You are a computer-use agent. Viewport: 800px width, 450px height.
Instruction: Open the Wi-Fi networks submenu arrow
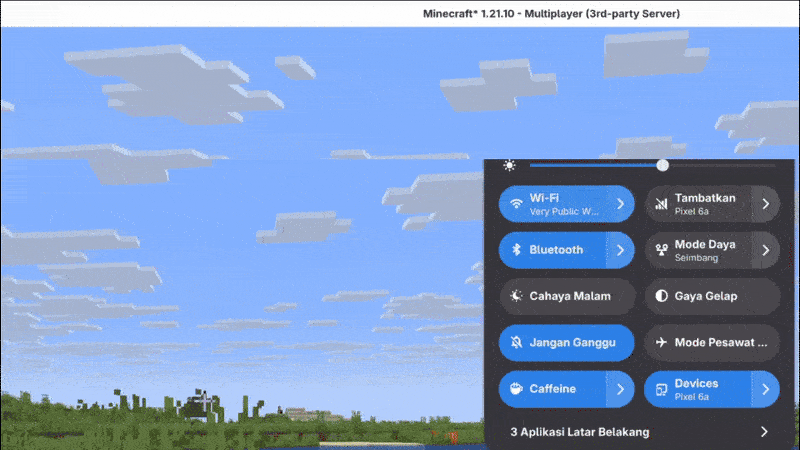click(620, 204)
